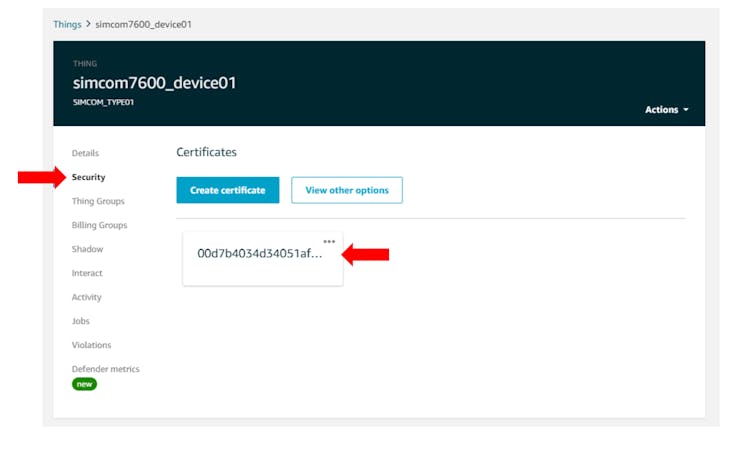Click breadcrumb text simcom7600_device01

pyautogui.click(x=143, y=24)
